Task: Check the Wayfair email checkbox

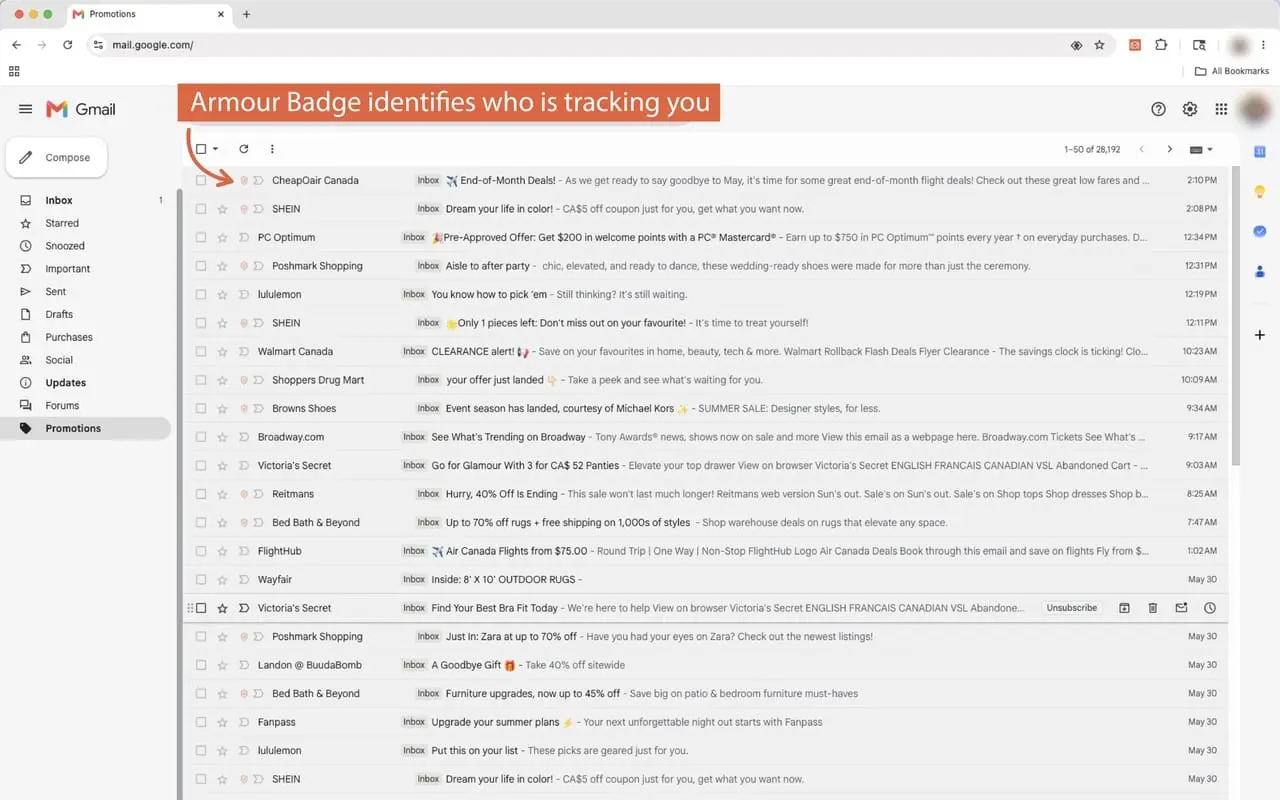Action: pyautogui.click(x=201, y=580)
